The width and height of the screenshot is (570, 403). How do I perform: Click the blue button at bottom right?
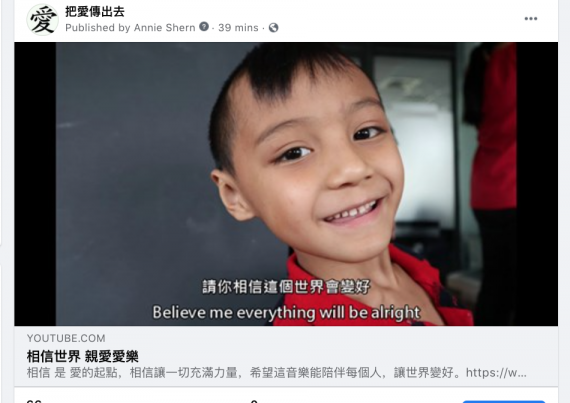click(504, 402)
